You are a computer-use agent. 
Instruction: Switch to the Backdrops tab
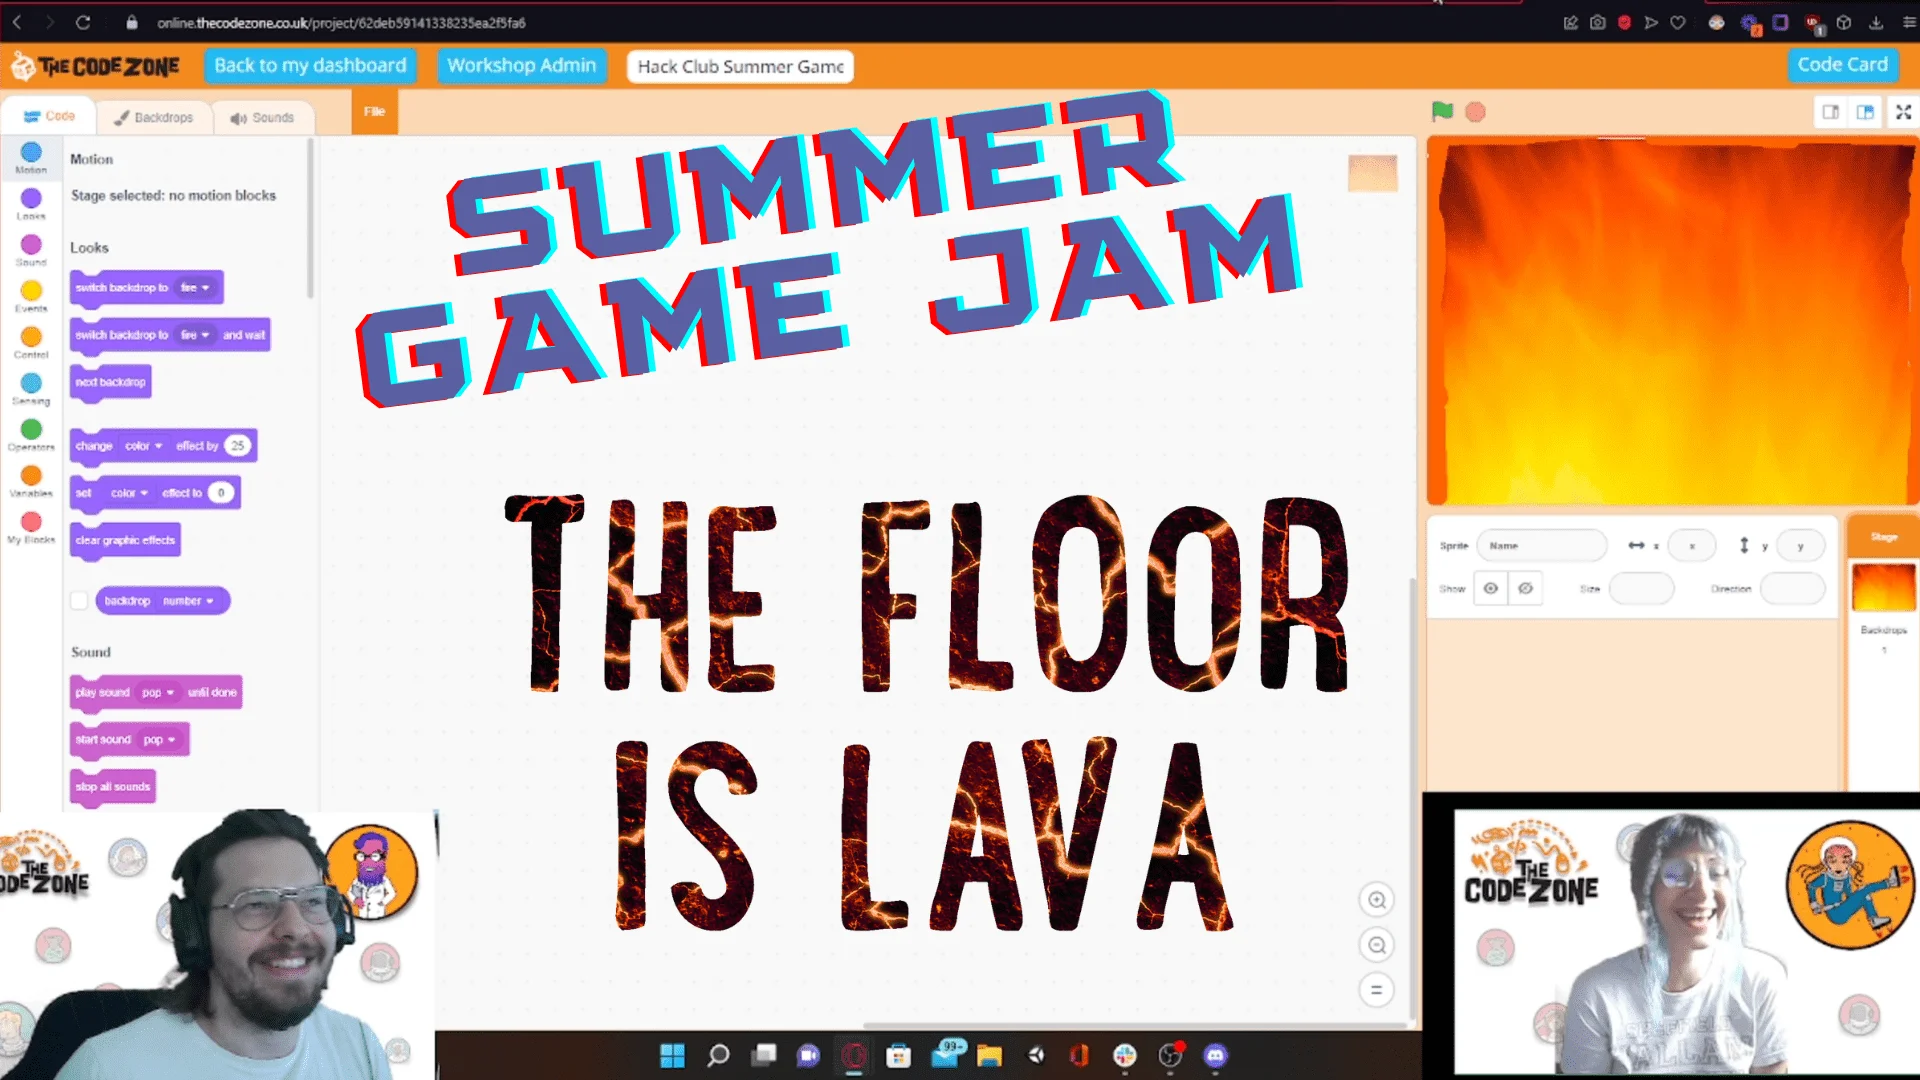(x=153, y=116)
